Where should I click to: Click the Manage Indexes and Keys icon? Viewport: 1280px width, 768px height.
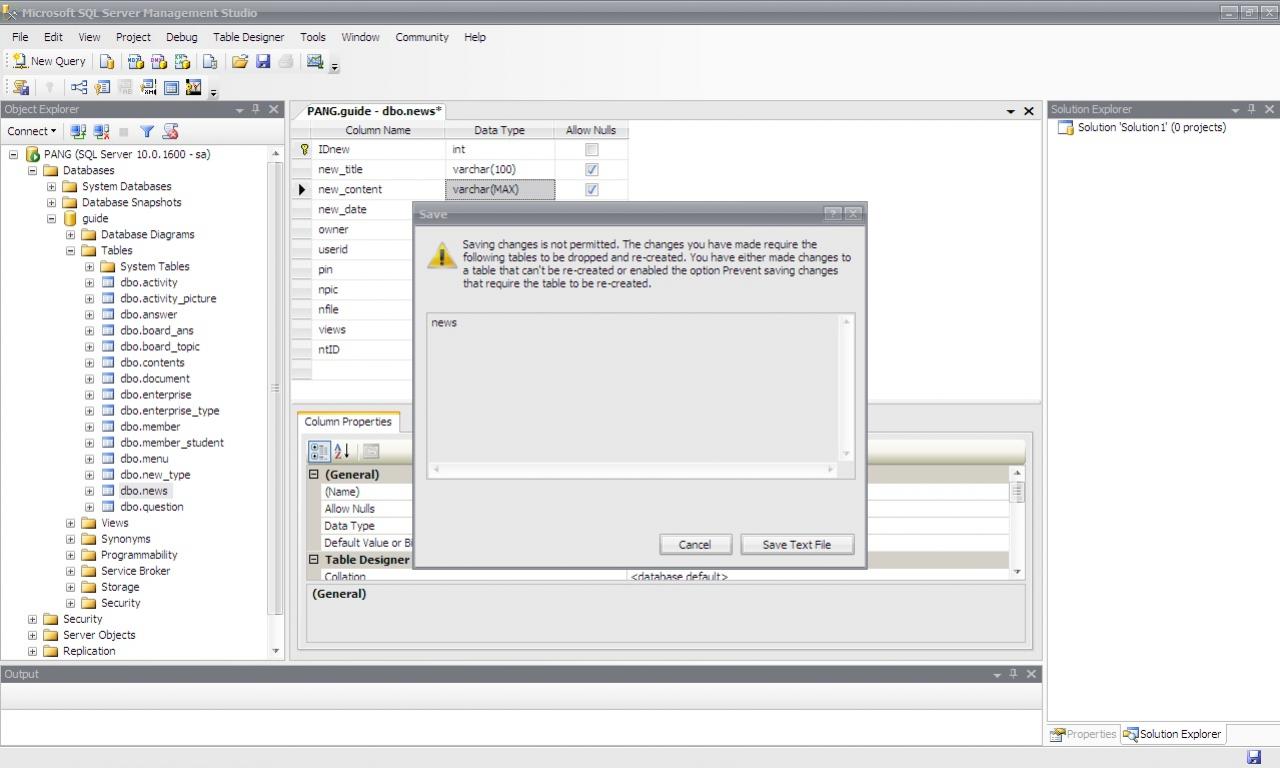pos(102,88)
